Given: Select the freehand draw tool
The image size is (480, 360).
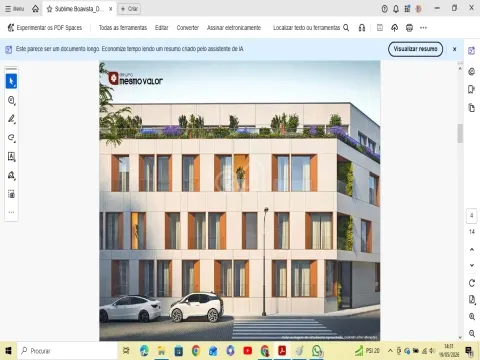Looking at the screenshot, I should point(11,138).
